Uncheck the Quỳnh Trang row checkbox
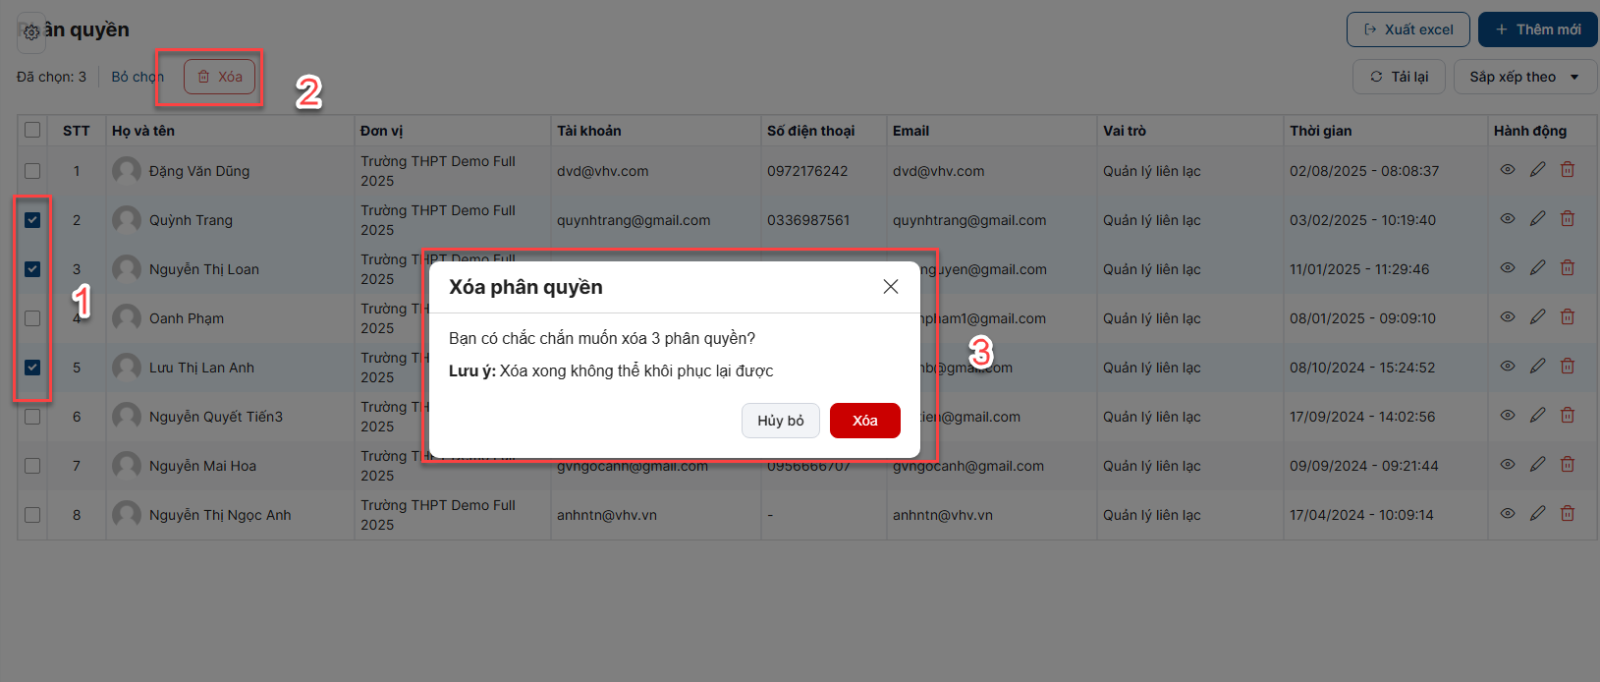The width and height of the screenshot is (1600, 682). coord(33,220)
